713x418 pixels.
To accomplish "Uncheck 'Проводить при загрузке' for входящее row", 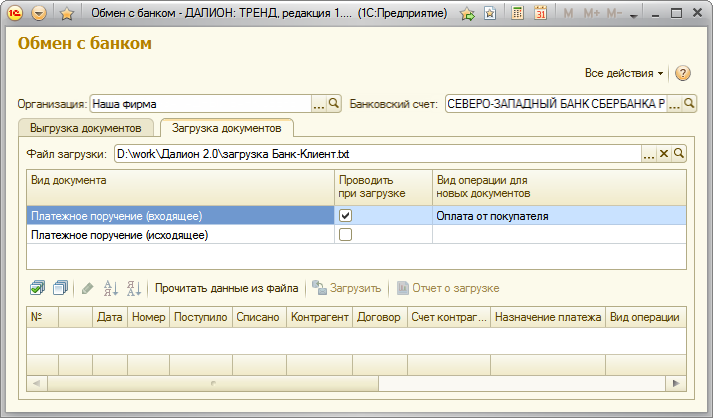I will pyautogui.click(x=346, y=216).
